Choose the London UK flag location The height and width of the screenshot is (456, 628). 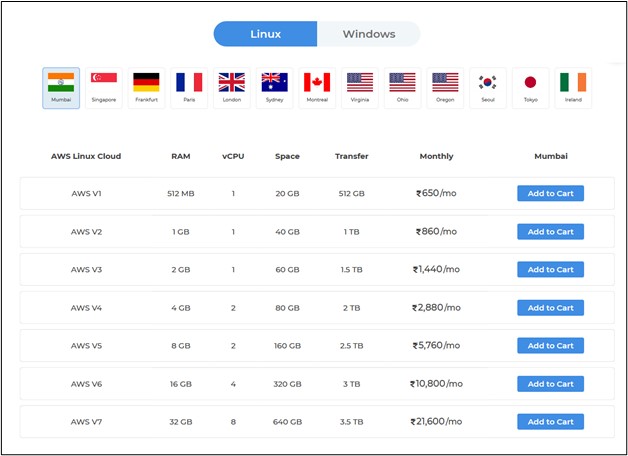(231, 88)
